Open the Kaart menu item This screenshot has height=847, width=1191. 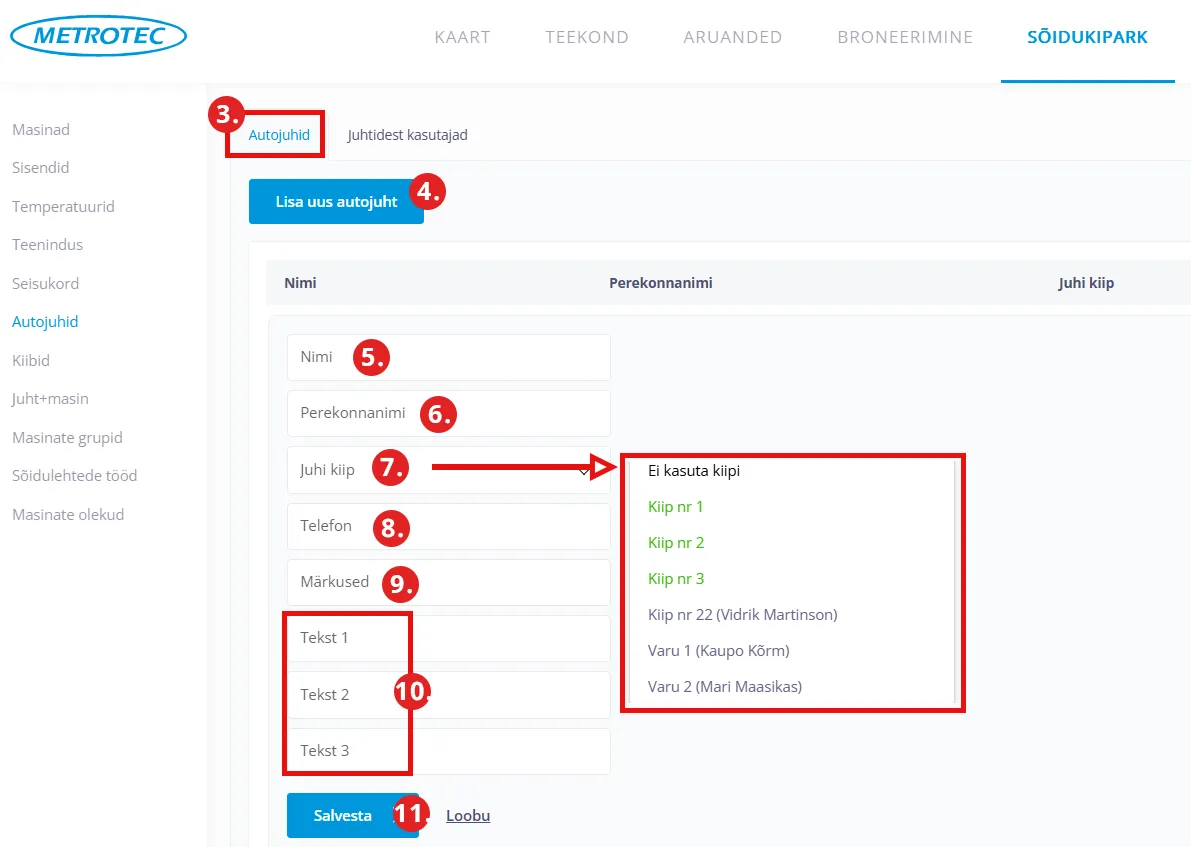[x=462, y=37]
